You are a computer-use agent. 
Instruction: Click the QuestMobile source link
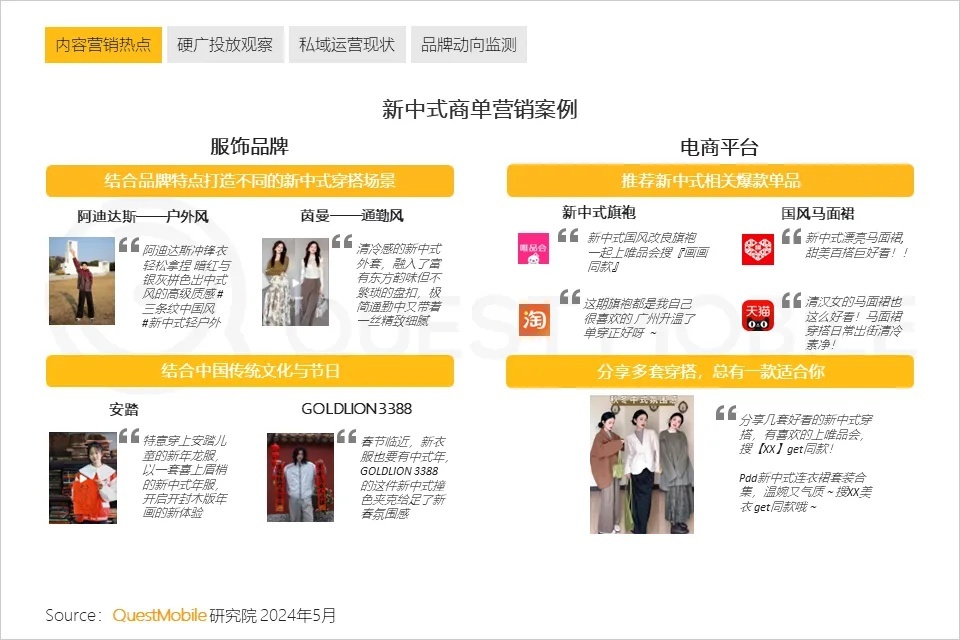(x=159, y=615)
